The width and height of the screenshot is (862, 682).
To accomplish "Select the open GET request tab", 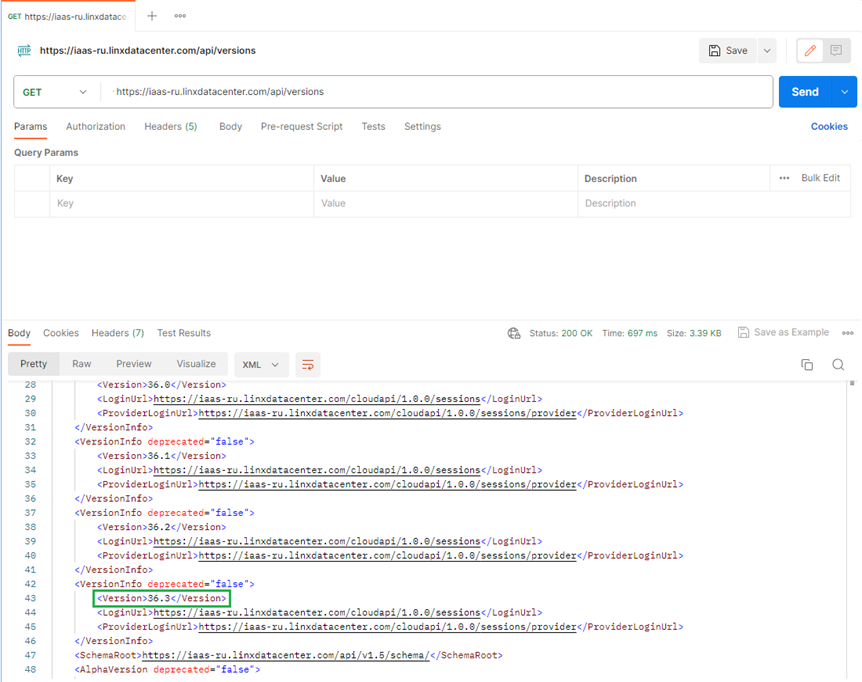I will pos(68,16).
